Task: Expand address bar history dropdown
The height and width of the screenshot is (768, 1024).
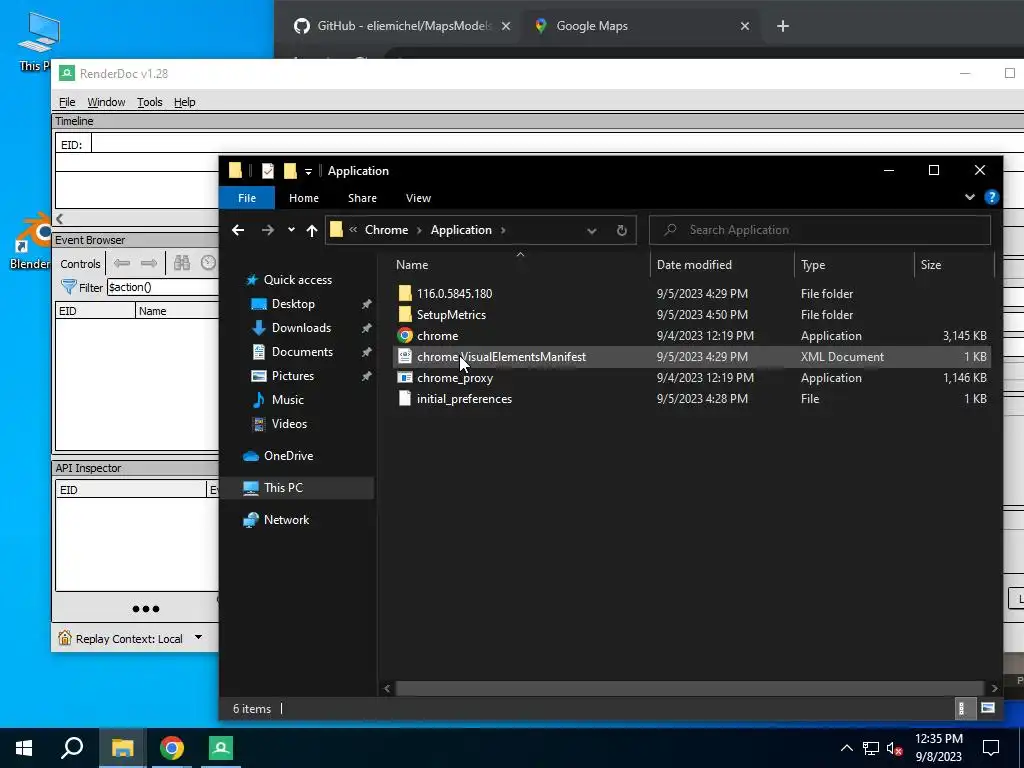Action: click(x=592, y=230)
